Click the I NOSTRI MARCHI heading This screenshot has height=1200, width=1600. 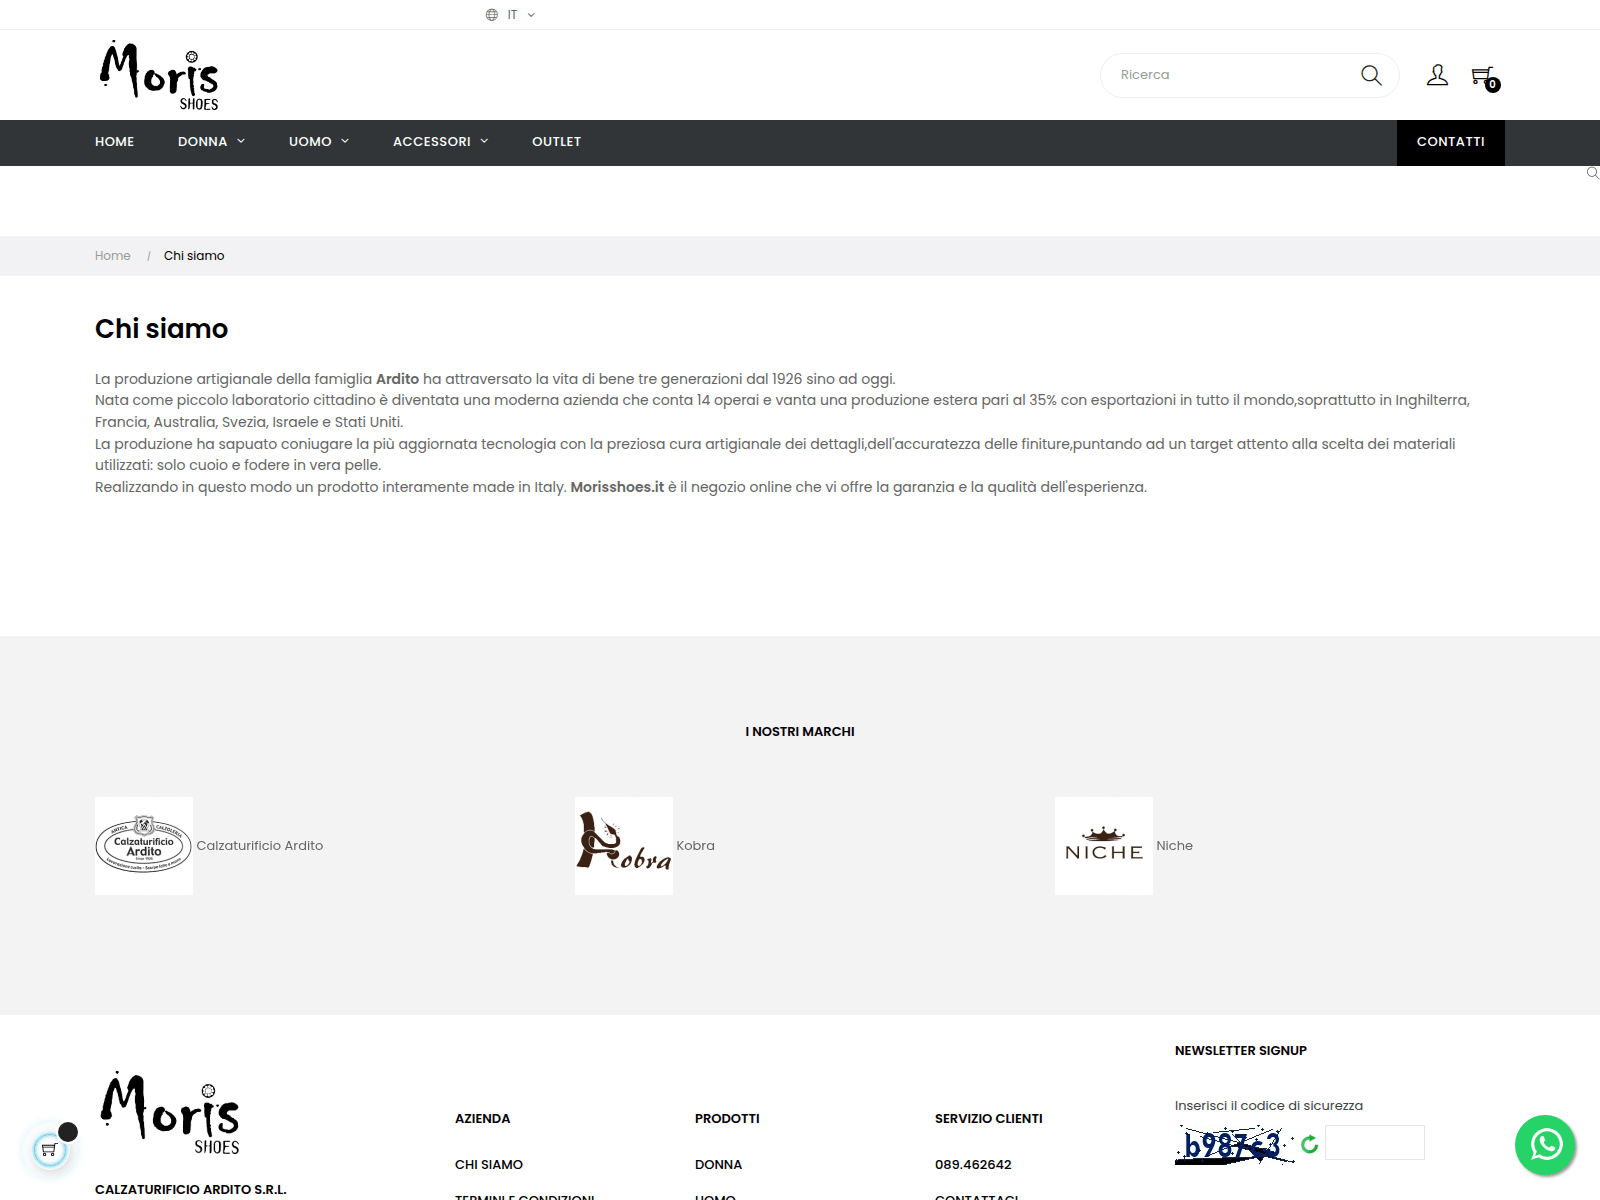coord(800,732)
